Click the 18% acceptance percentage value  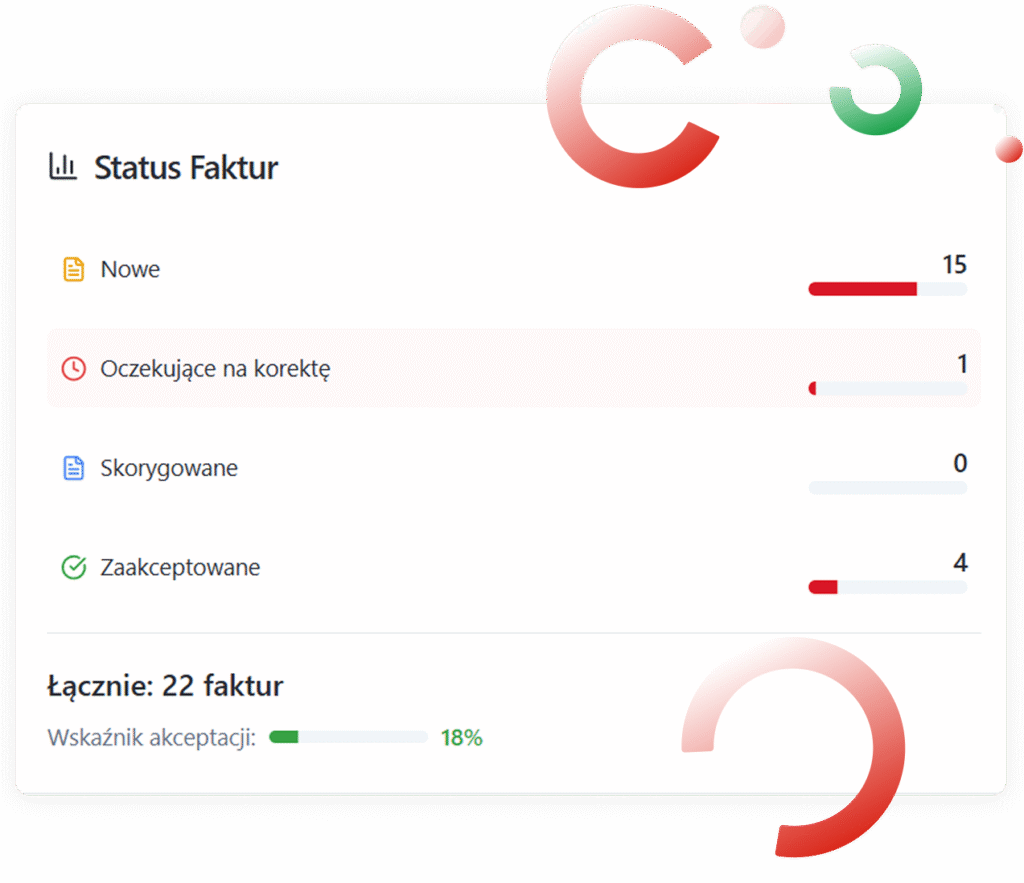click(461, 738)
